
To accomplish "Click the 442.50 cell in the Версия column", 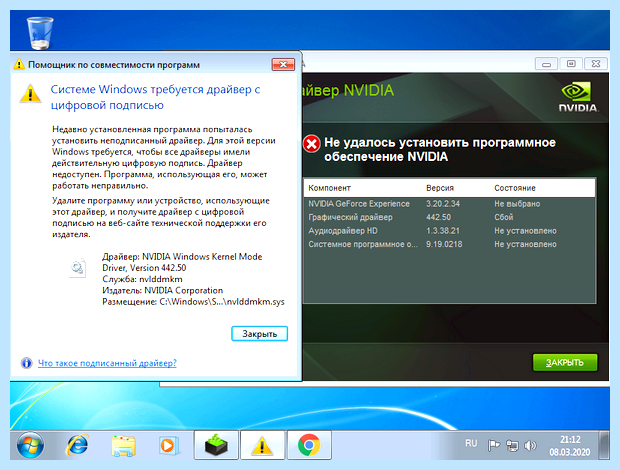I will pos(438,217).
